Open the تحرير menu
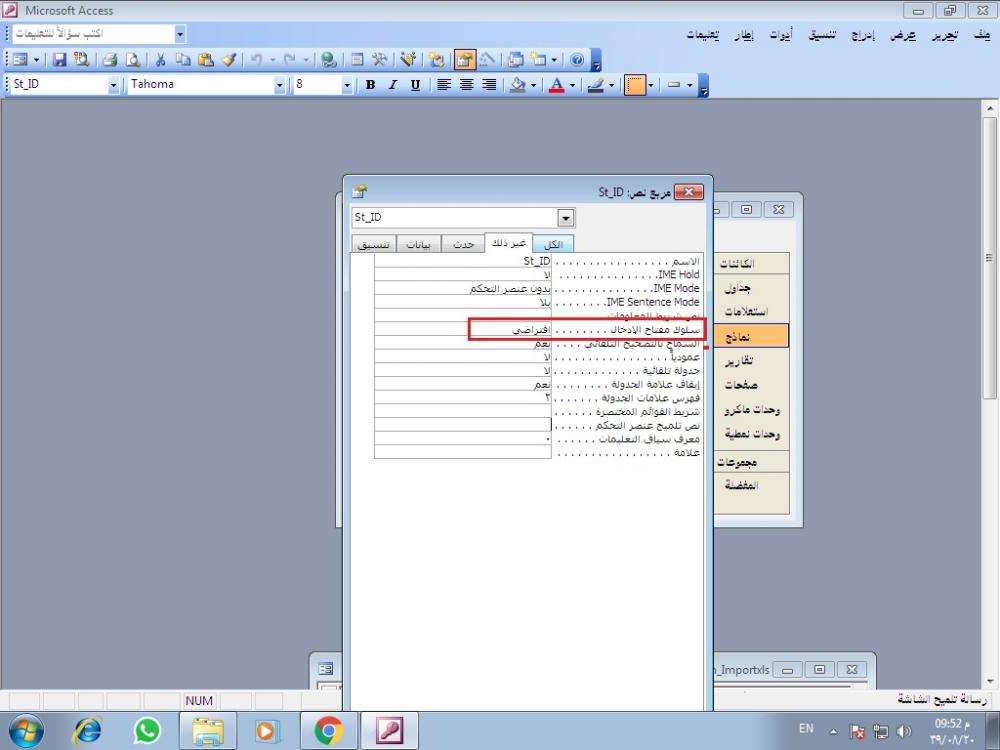1000x750 pixels. [x=944, y=35]
